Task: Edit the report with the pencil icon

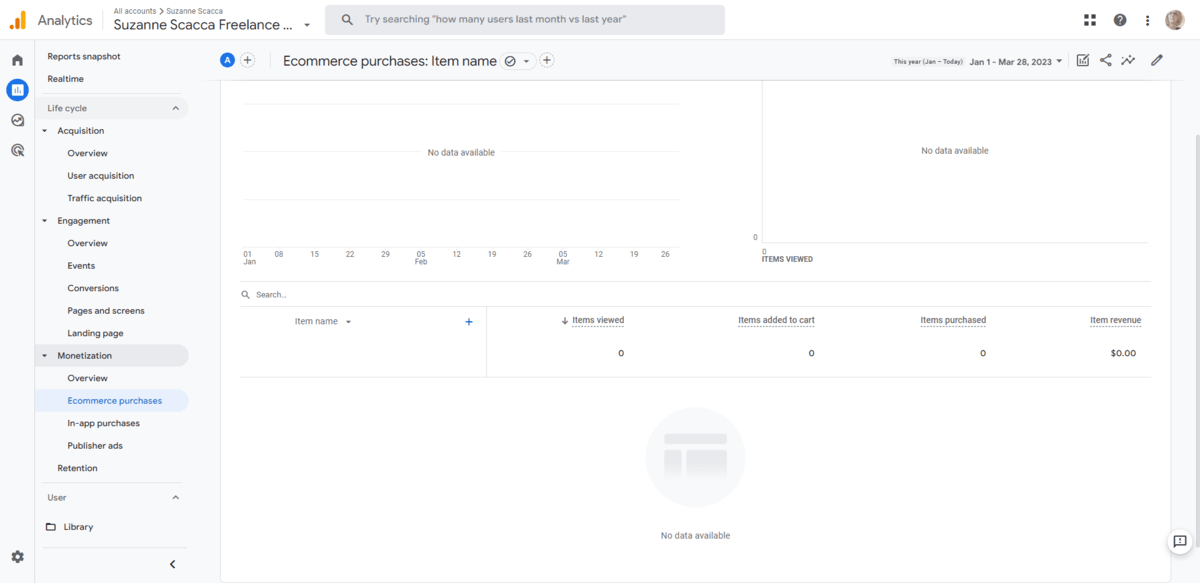Action: click(x=1156, y=60)
